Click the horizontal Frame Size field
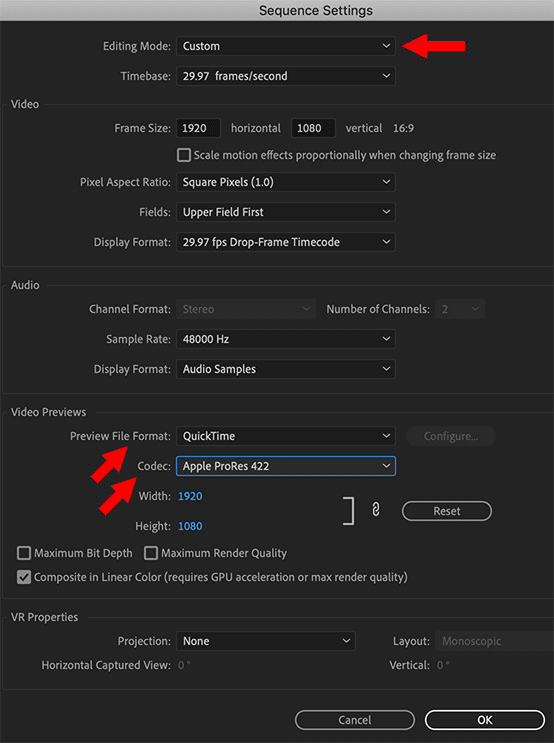The height and width of the screenshot is (743, 554). click(198, 128)
